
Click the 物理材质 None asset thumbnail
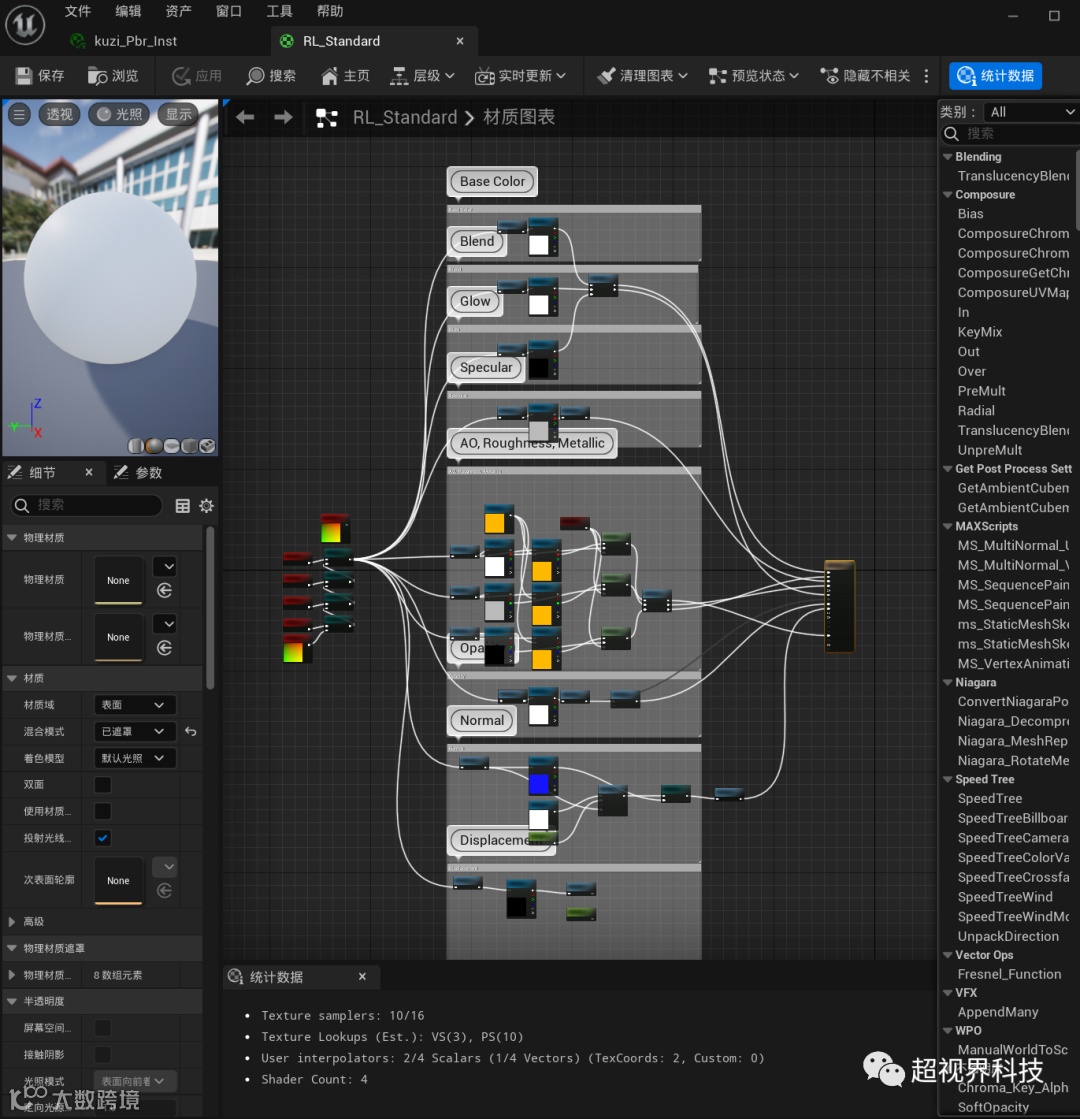pos(118,580)
